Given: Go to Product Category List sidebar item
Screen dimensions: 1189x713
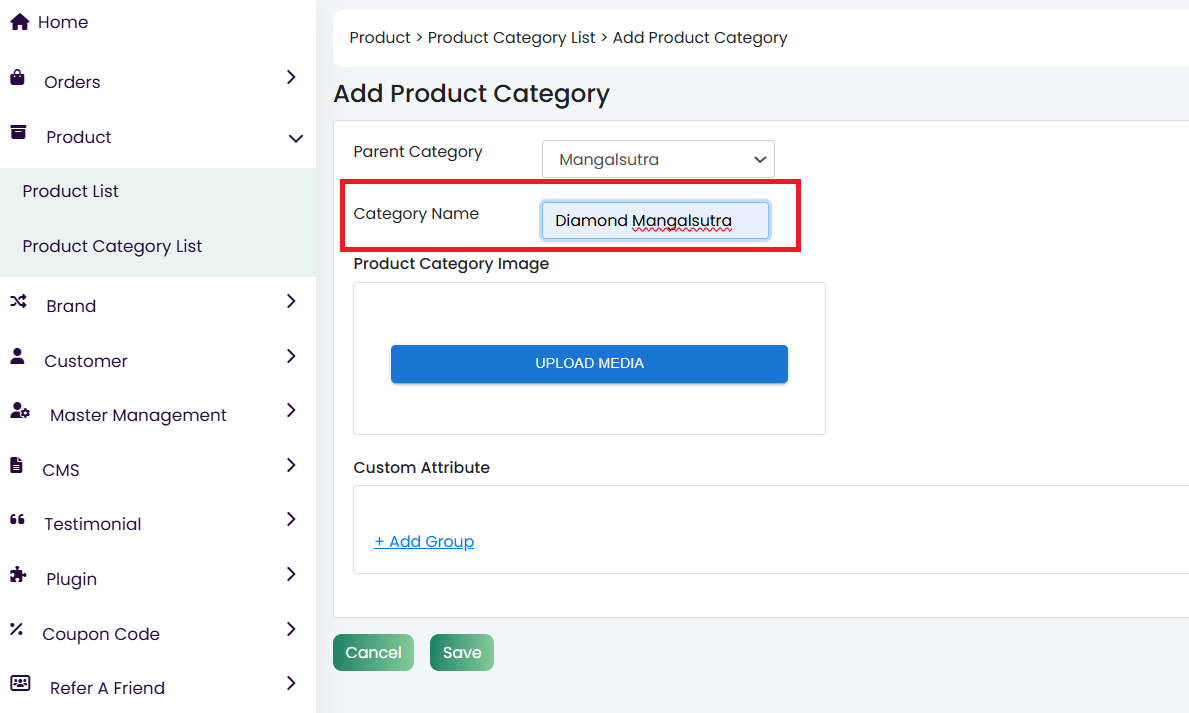Looking at the screenshot, I should pos(112,246).
